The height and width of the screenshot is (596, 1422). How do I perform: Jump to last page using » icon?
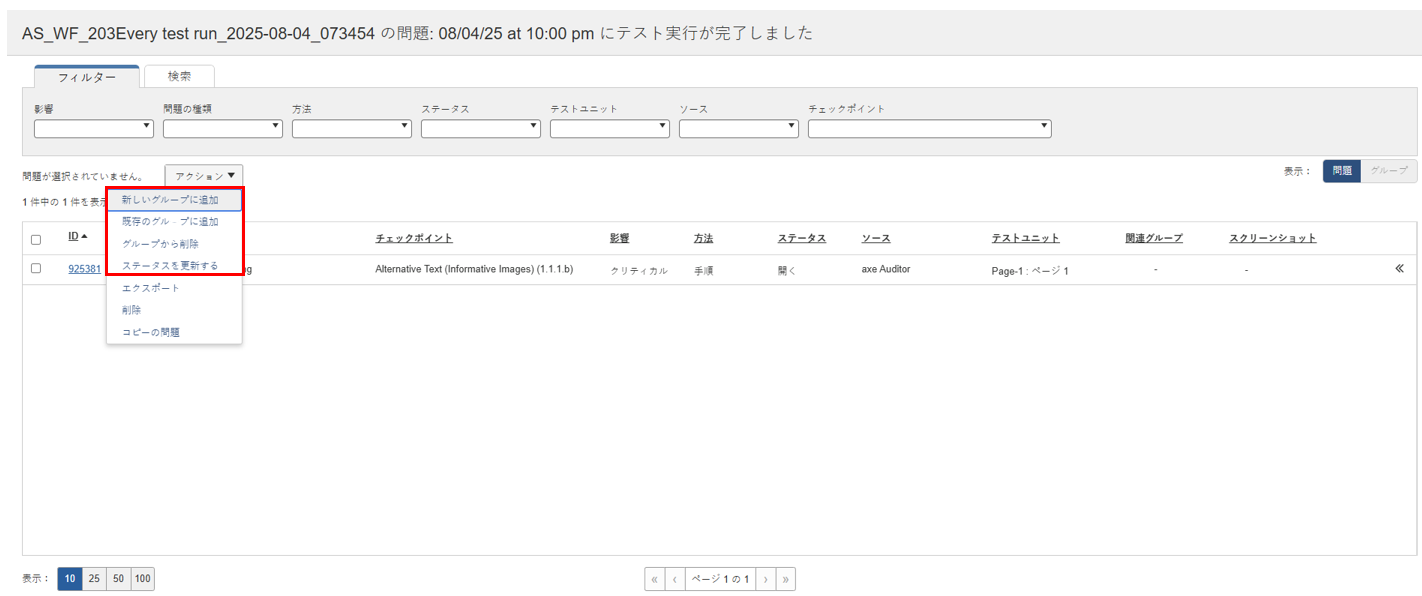pyautogui.click(x=785, y=579)
